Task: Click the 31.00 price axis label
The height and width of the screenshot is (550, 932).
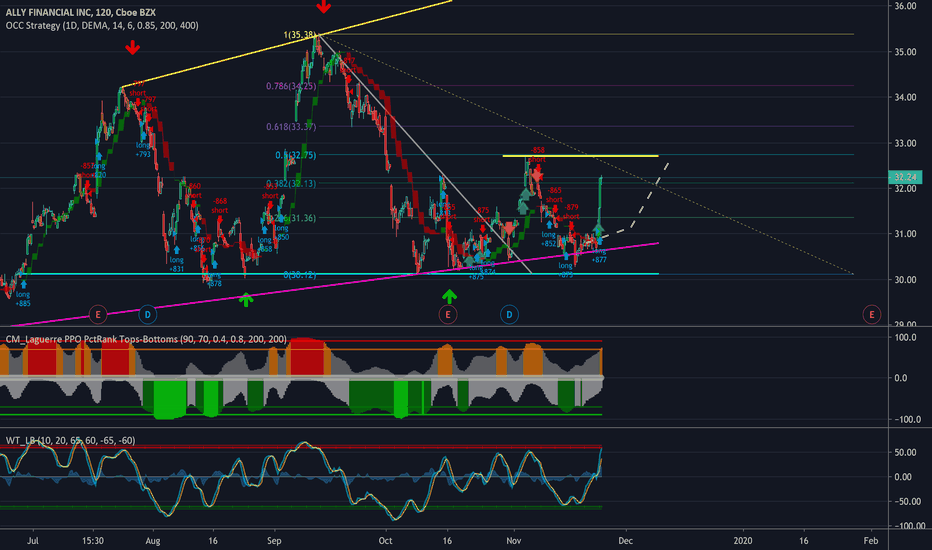Action: tap(905, 234)
